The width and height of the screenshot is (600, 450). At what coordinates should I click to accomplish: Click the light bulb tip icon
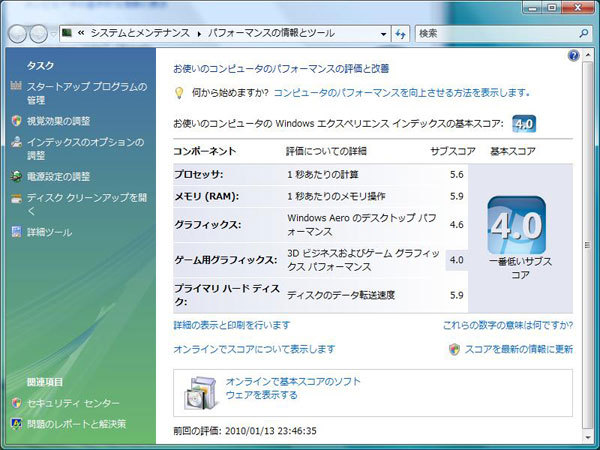click(179, 93)
